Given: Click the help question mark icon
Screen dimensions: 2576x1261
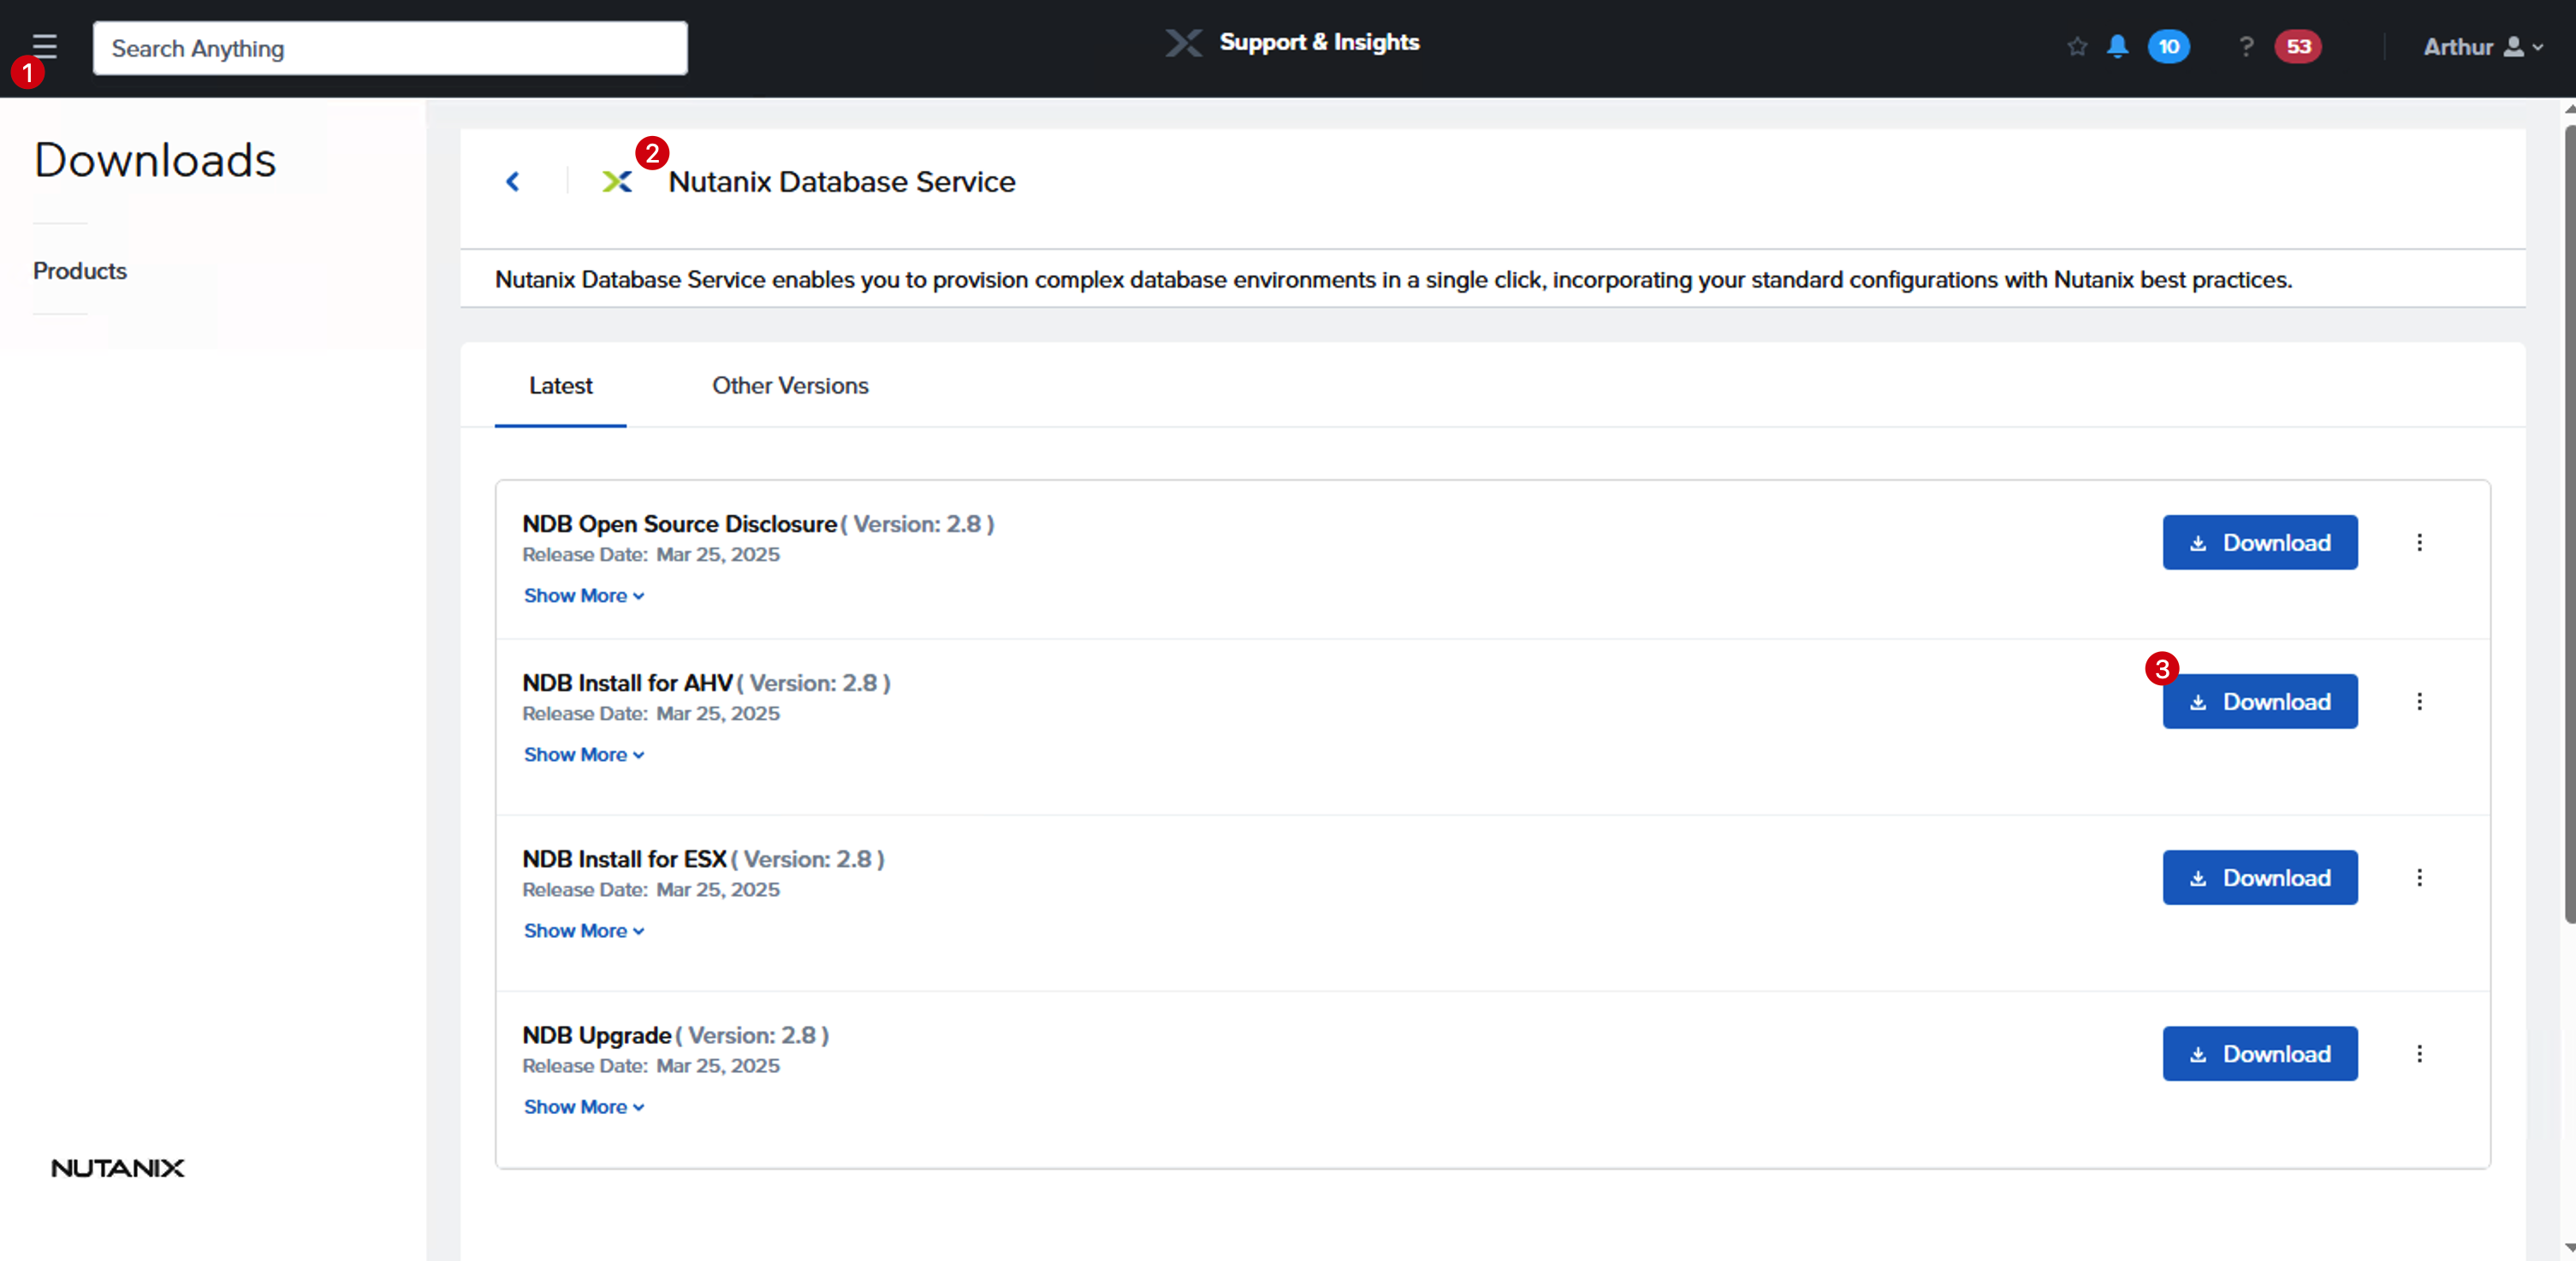Looking at the screenshot, I should (x=2246, y=47).
